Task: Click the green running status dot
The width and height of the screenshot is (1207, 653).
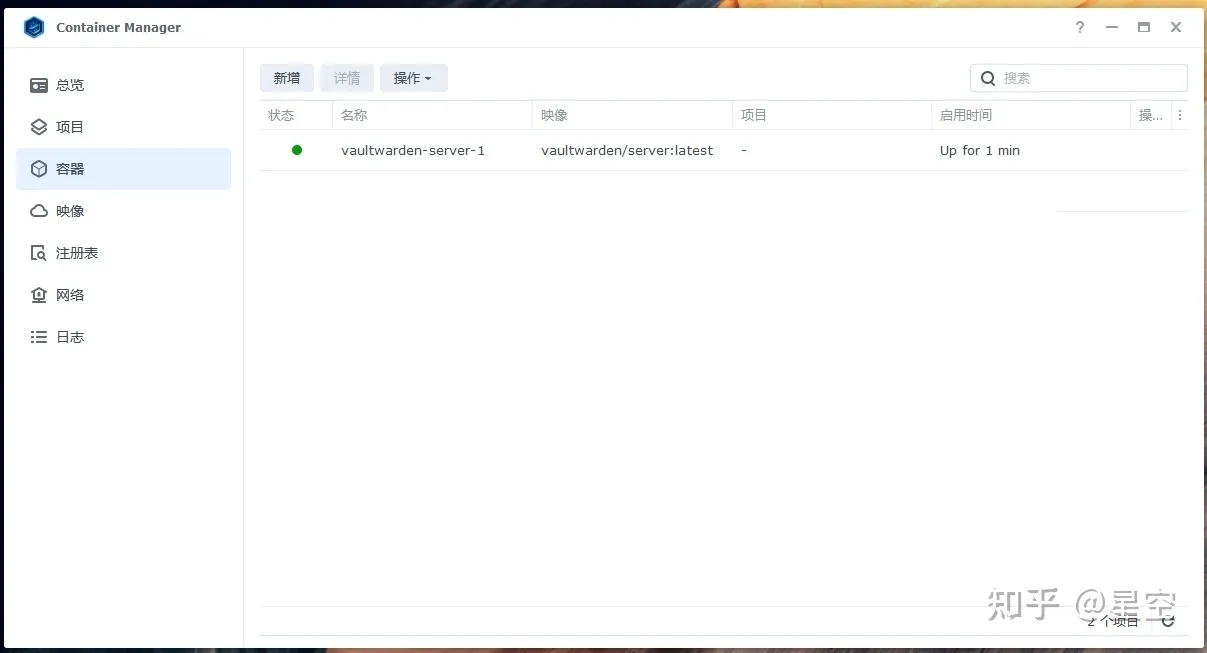Action: click(x=296, y=150)
